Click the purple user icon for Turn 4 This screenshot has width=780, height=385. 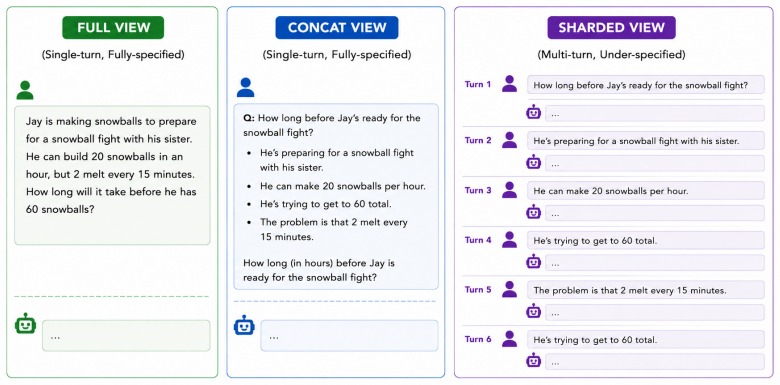(509, 240)
